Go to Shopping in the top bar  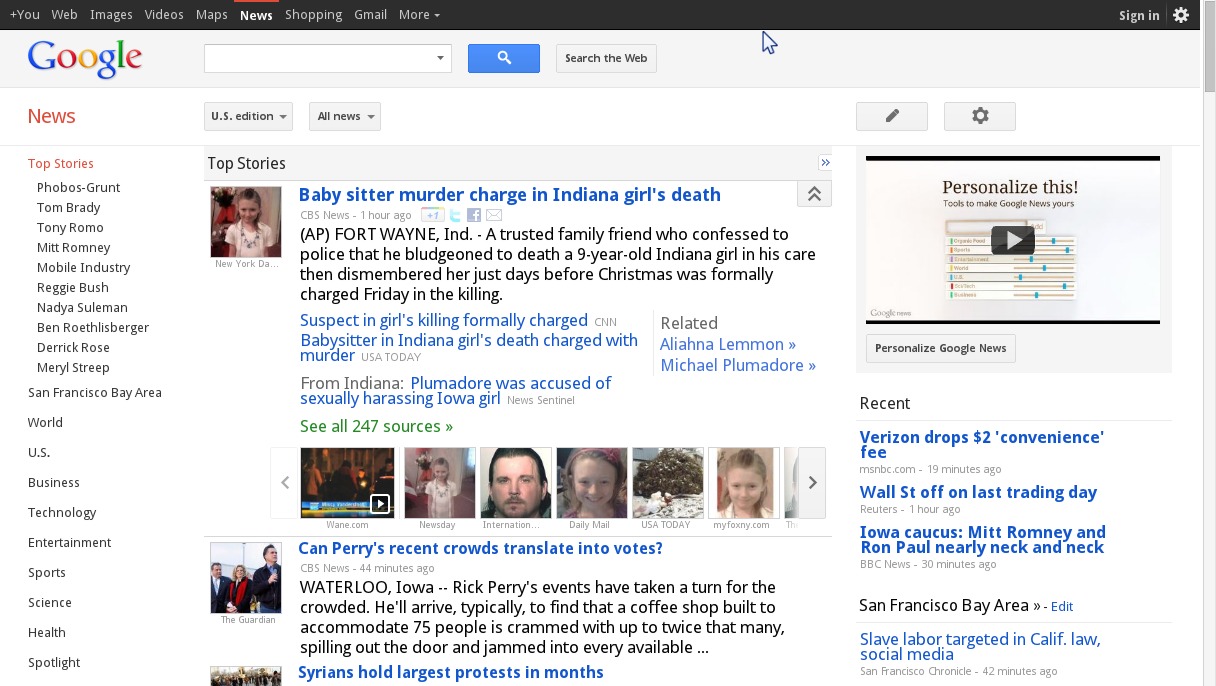point(313,15)
